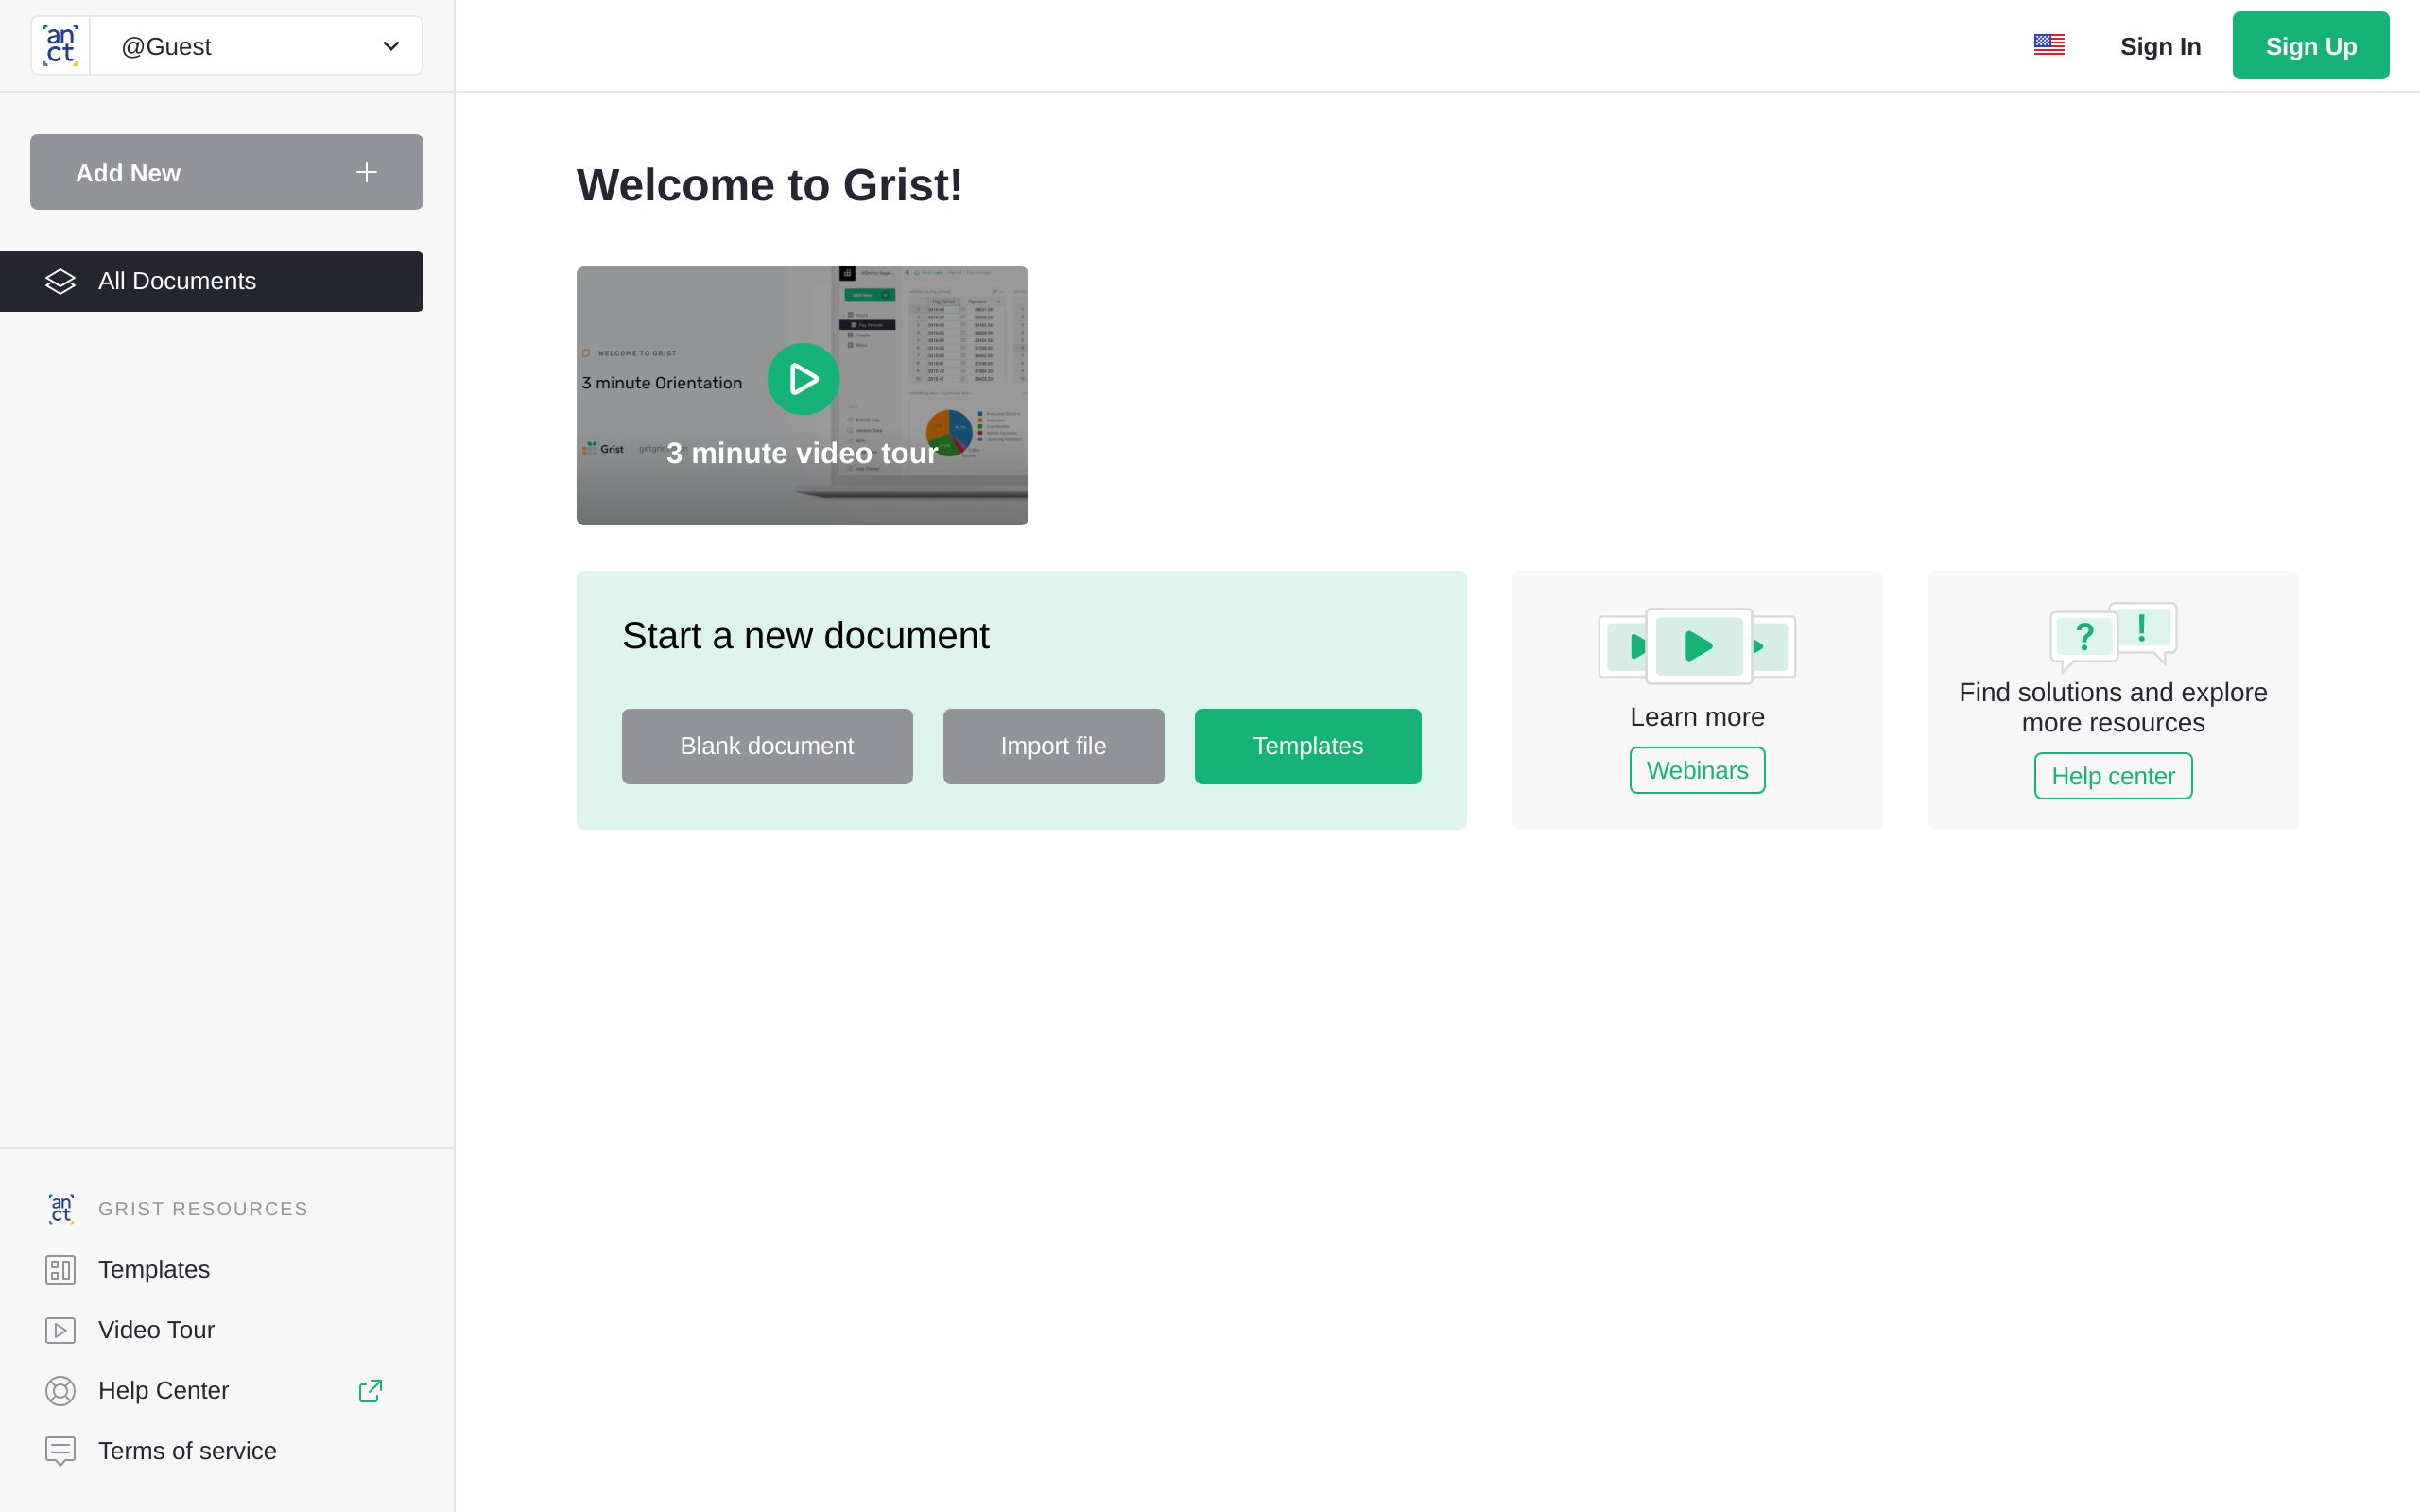Click the layers icon beside All Documents
Screen dimensions: 2420x1512
tap(60, 281)
